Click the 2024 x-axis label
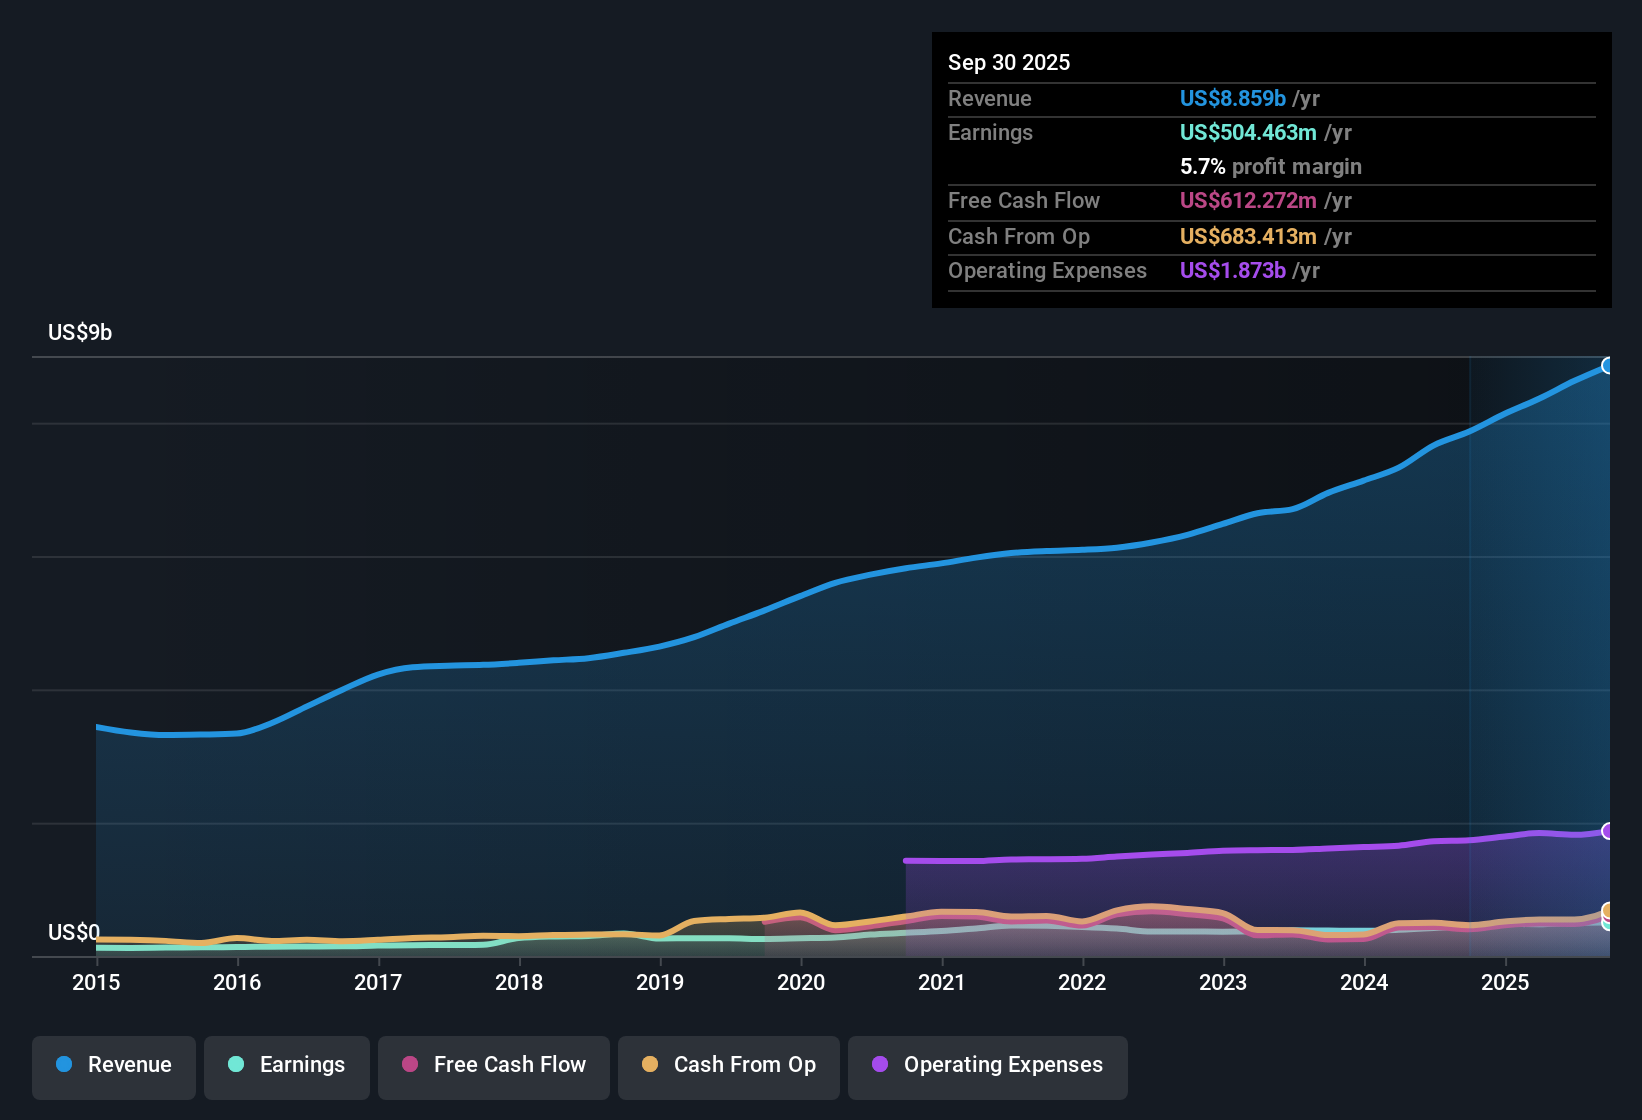The width and height of the screenshot is (1642, 1120). point(1364,983)
